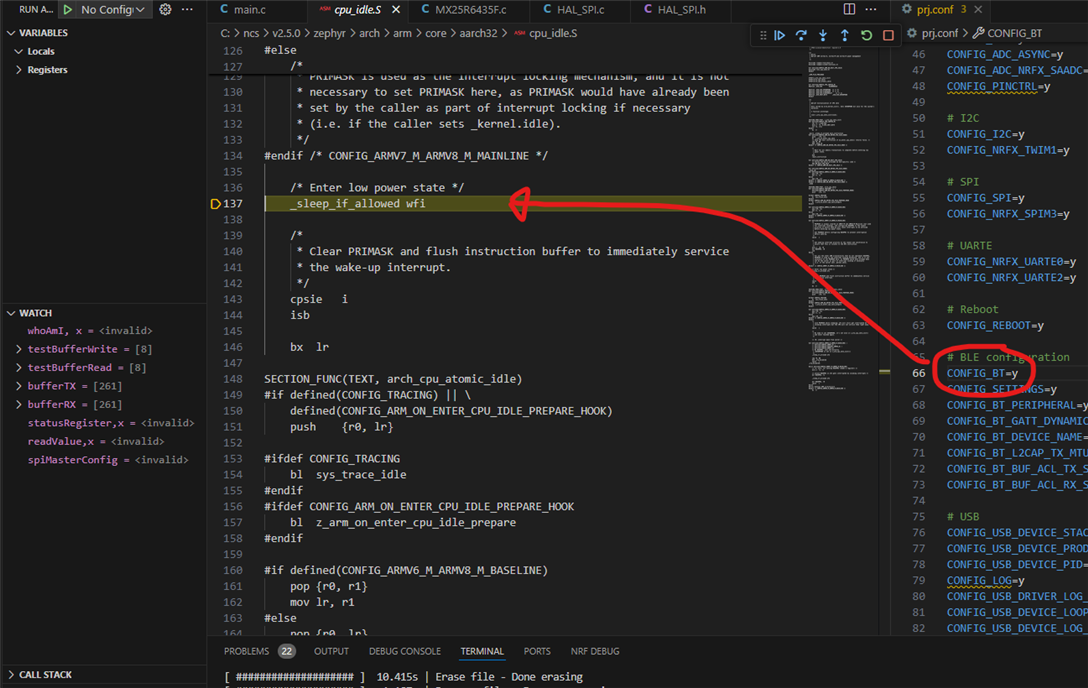Open the PROBLEMS panel tab
Screen dimensions: 1088x688
[246, 651]
